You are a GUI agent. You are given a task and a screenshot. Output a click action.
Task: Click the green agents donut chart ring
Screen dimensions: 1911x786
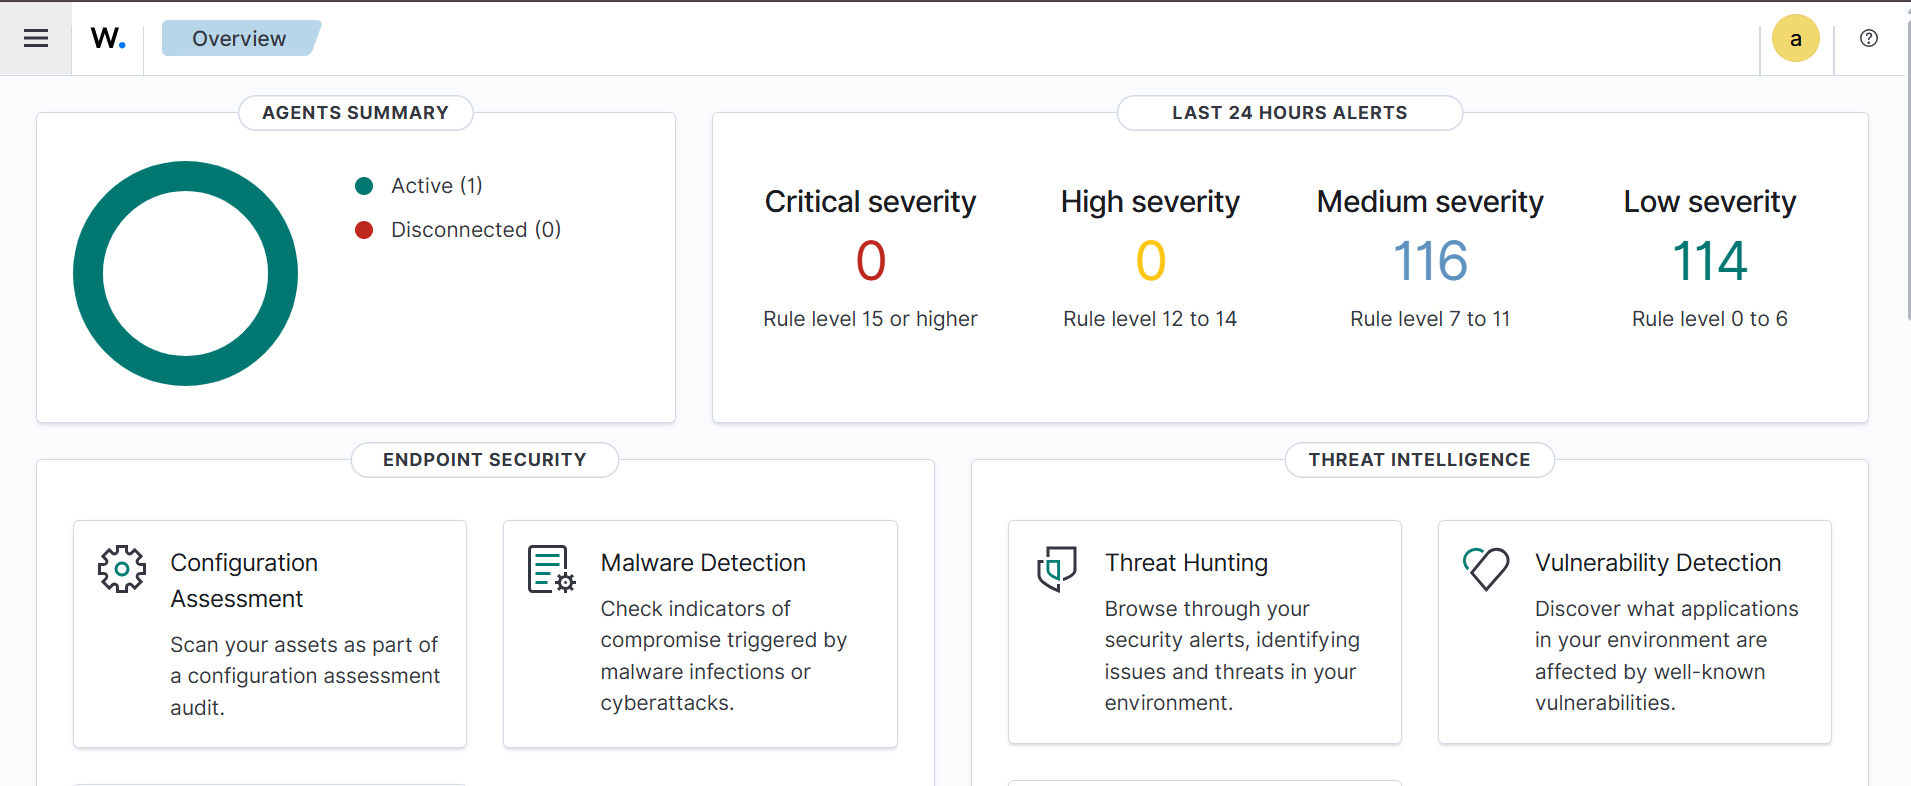[88, 273]
